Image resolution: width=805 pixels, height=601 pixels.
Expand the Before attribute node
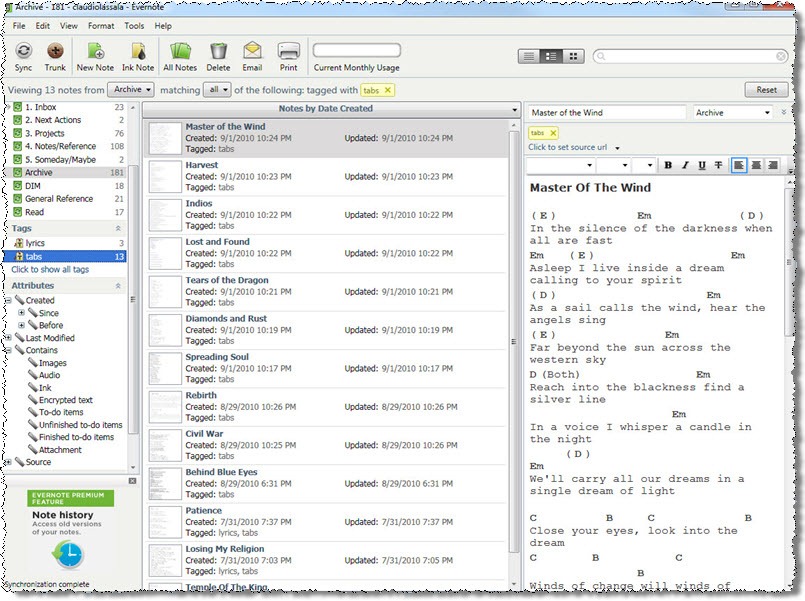pos(21,325)
